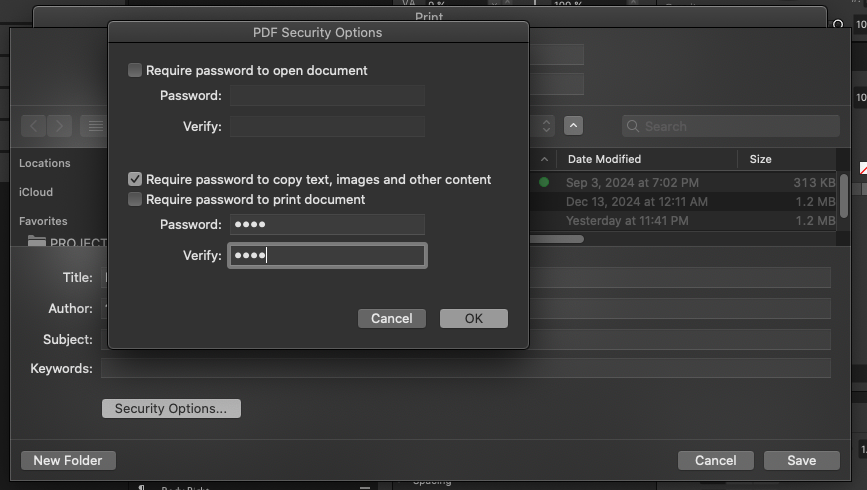Select file modified Sep 3, 2024
The width and height of the screenshot is (867, 490).
click(632, 183)
